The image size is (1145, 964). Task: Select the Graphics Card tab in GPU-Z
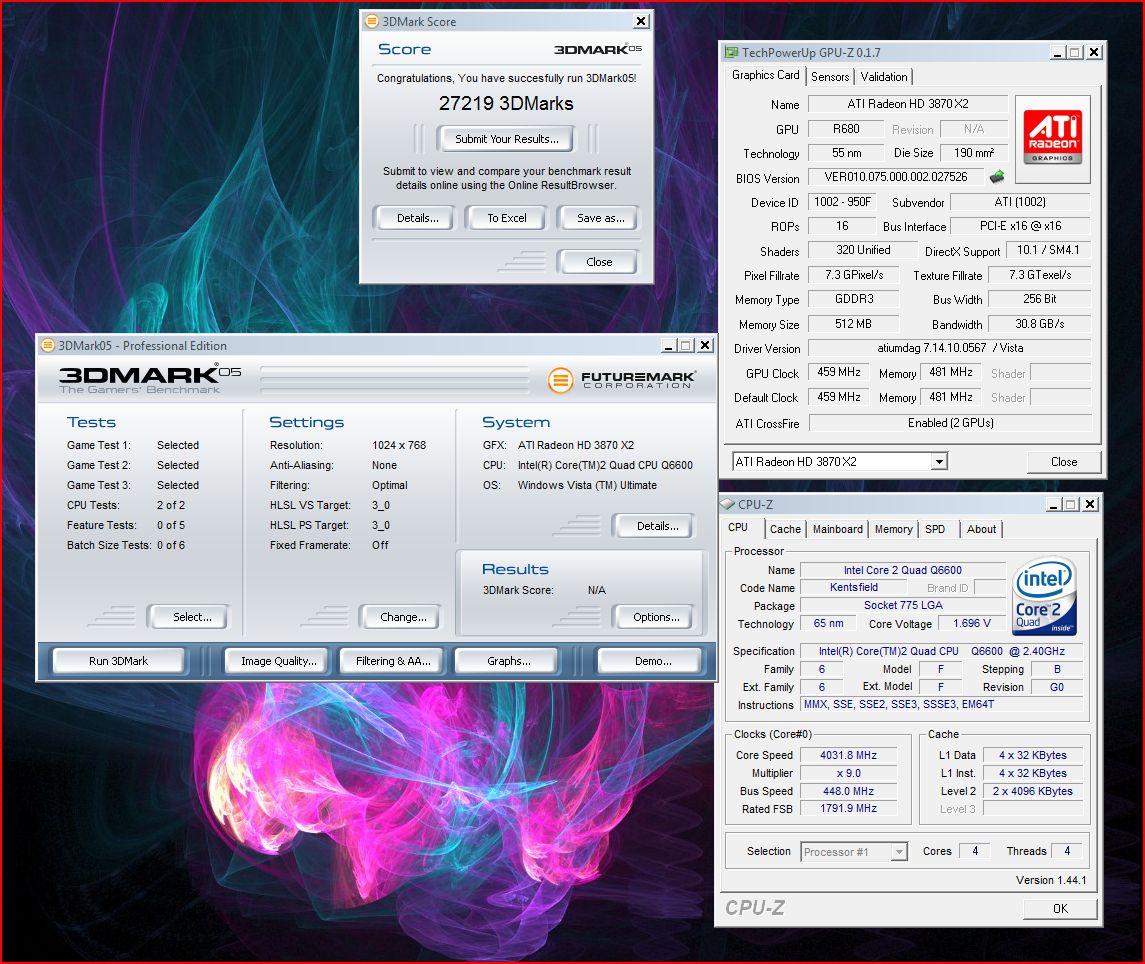click(x=765, y=75)
